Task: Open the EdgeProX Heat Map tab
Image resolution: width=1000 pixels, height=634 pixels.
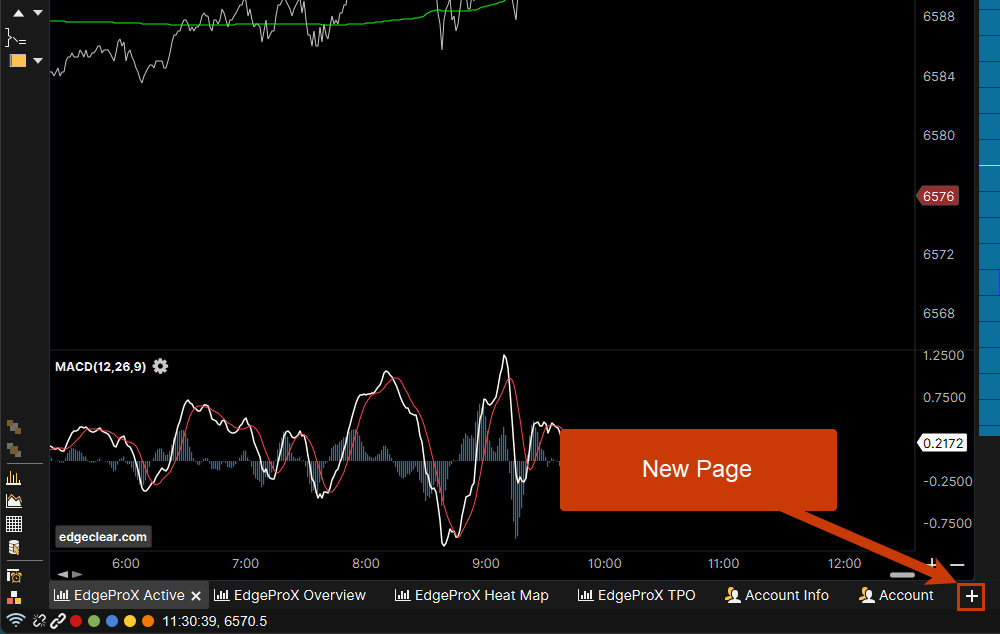Action: pyautogui.click(x=472, y=595)
